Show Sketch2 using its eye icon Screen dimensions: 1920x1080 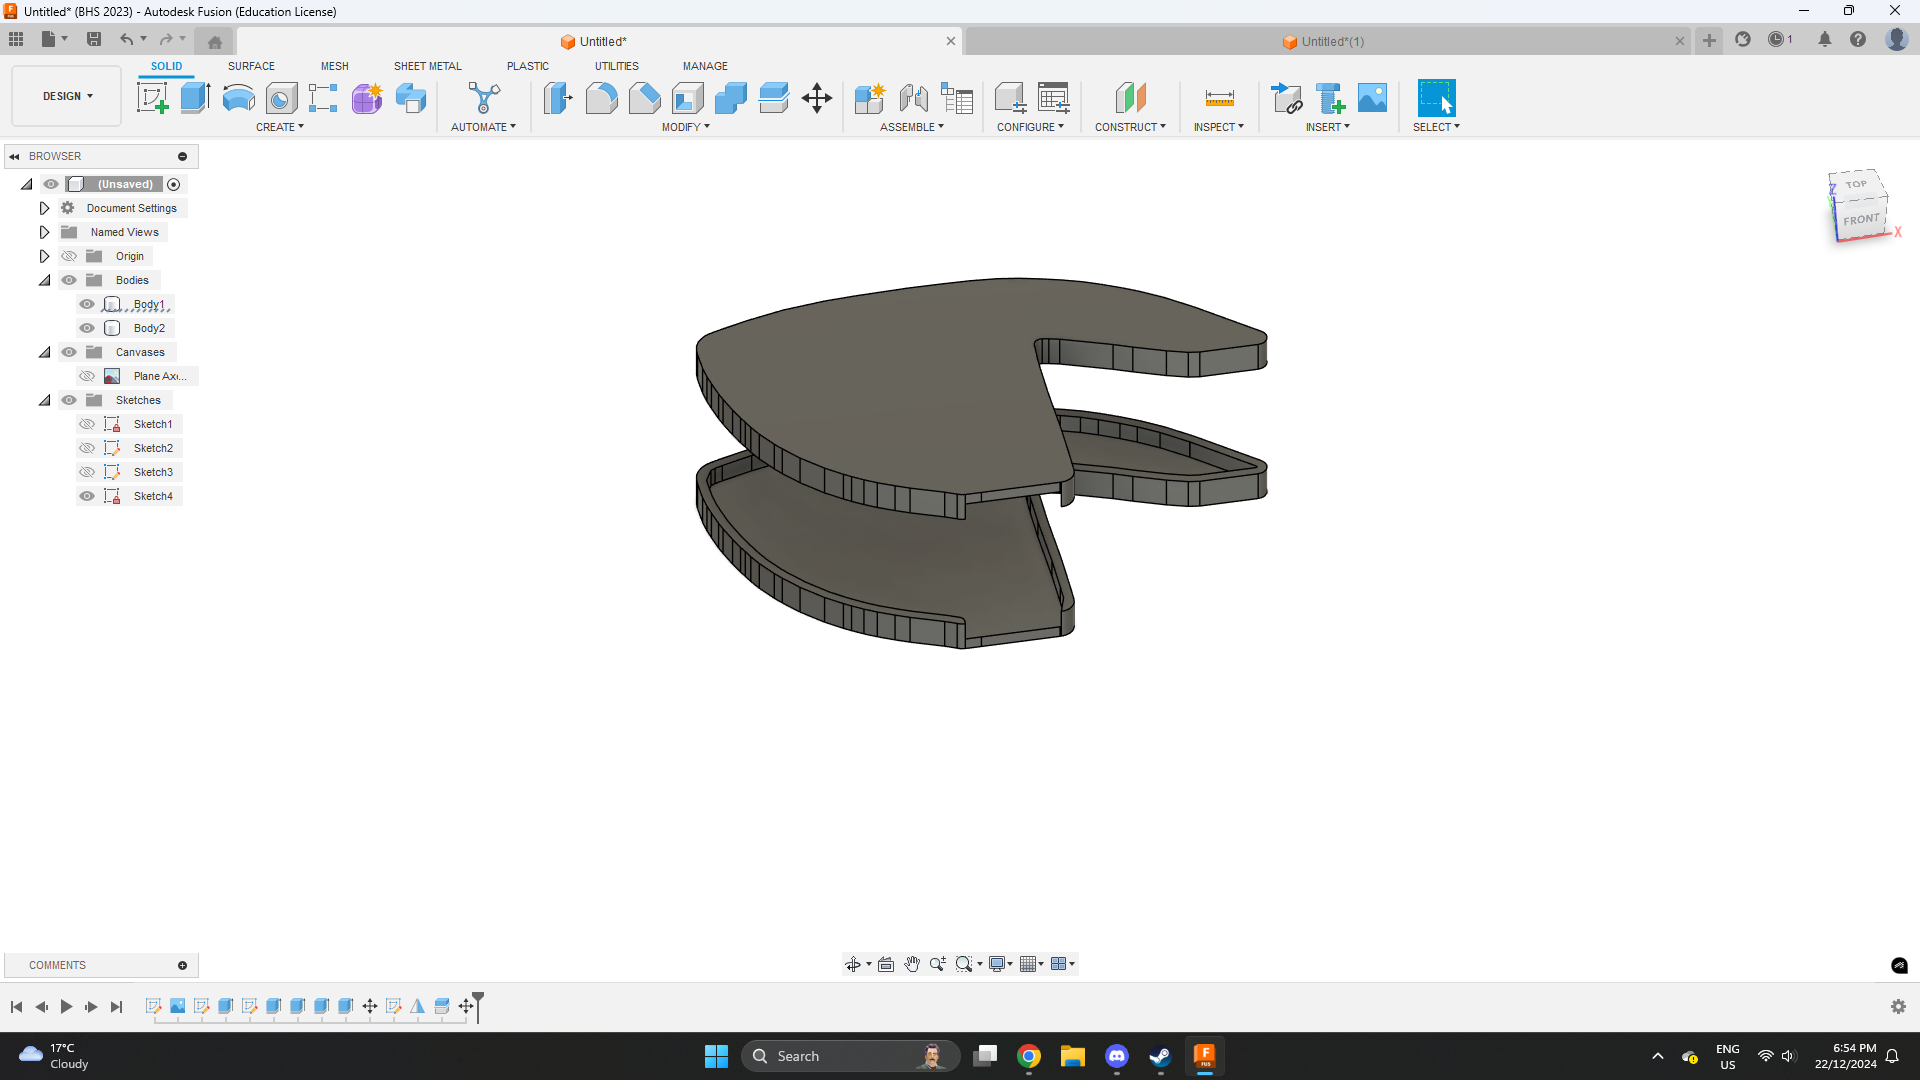pyautogui.click(x=87, y=448)
